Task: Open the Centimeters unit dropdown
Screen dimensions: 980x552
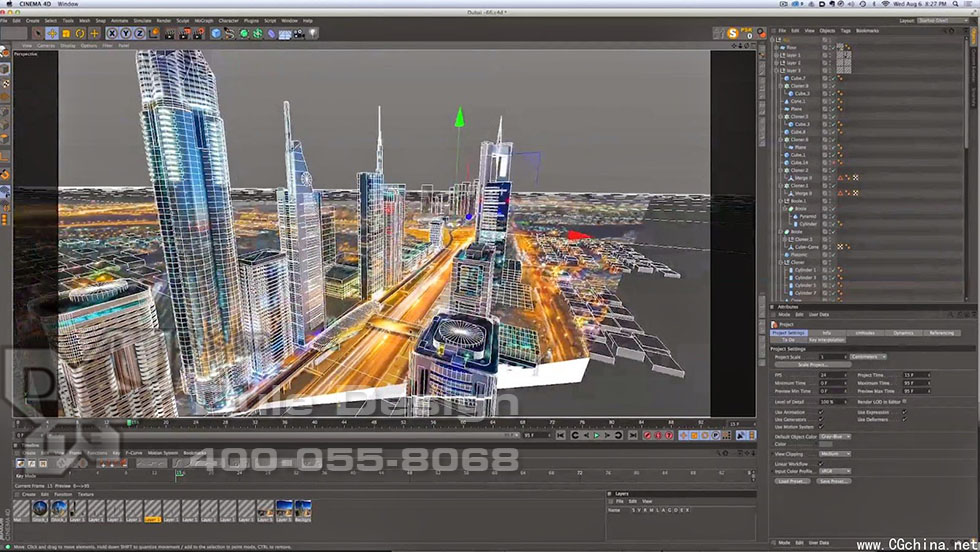Action: tap(868, 356)
